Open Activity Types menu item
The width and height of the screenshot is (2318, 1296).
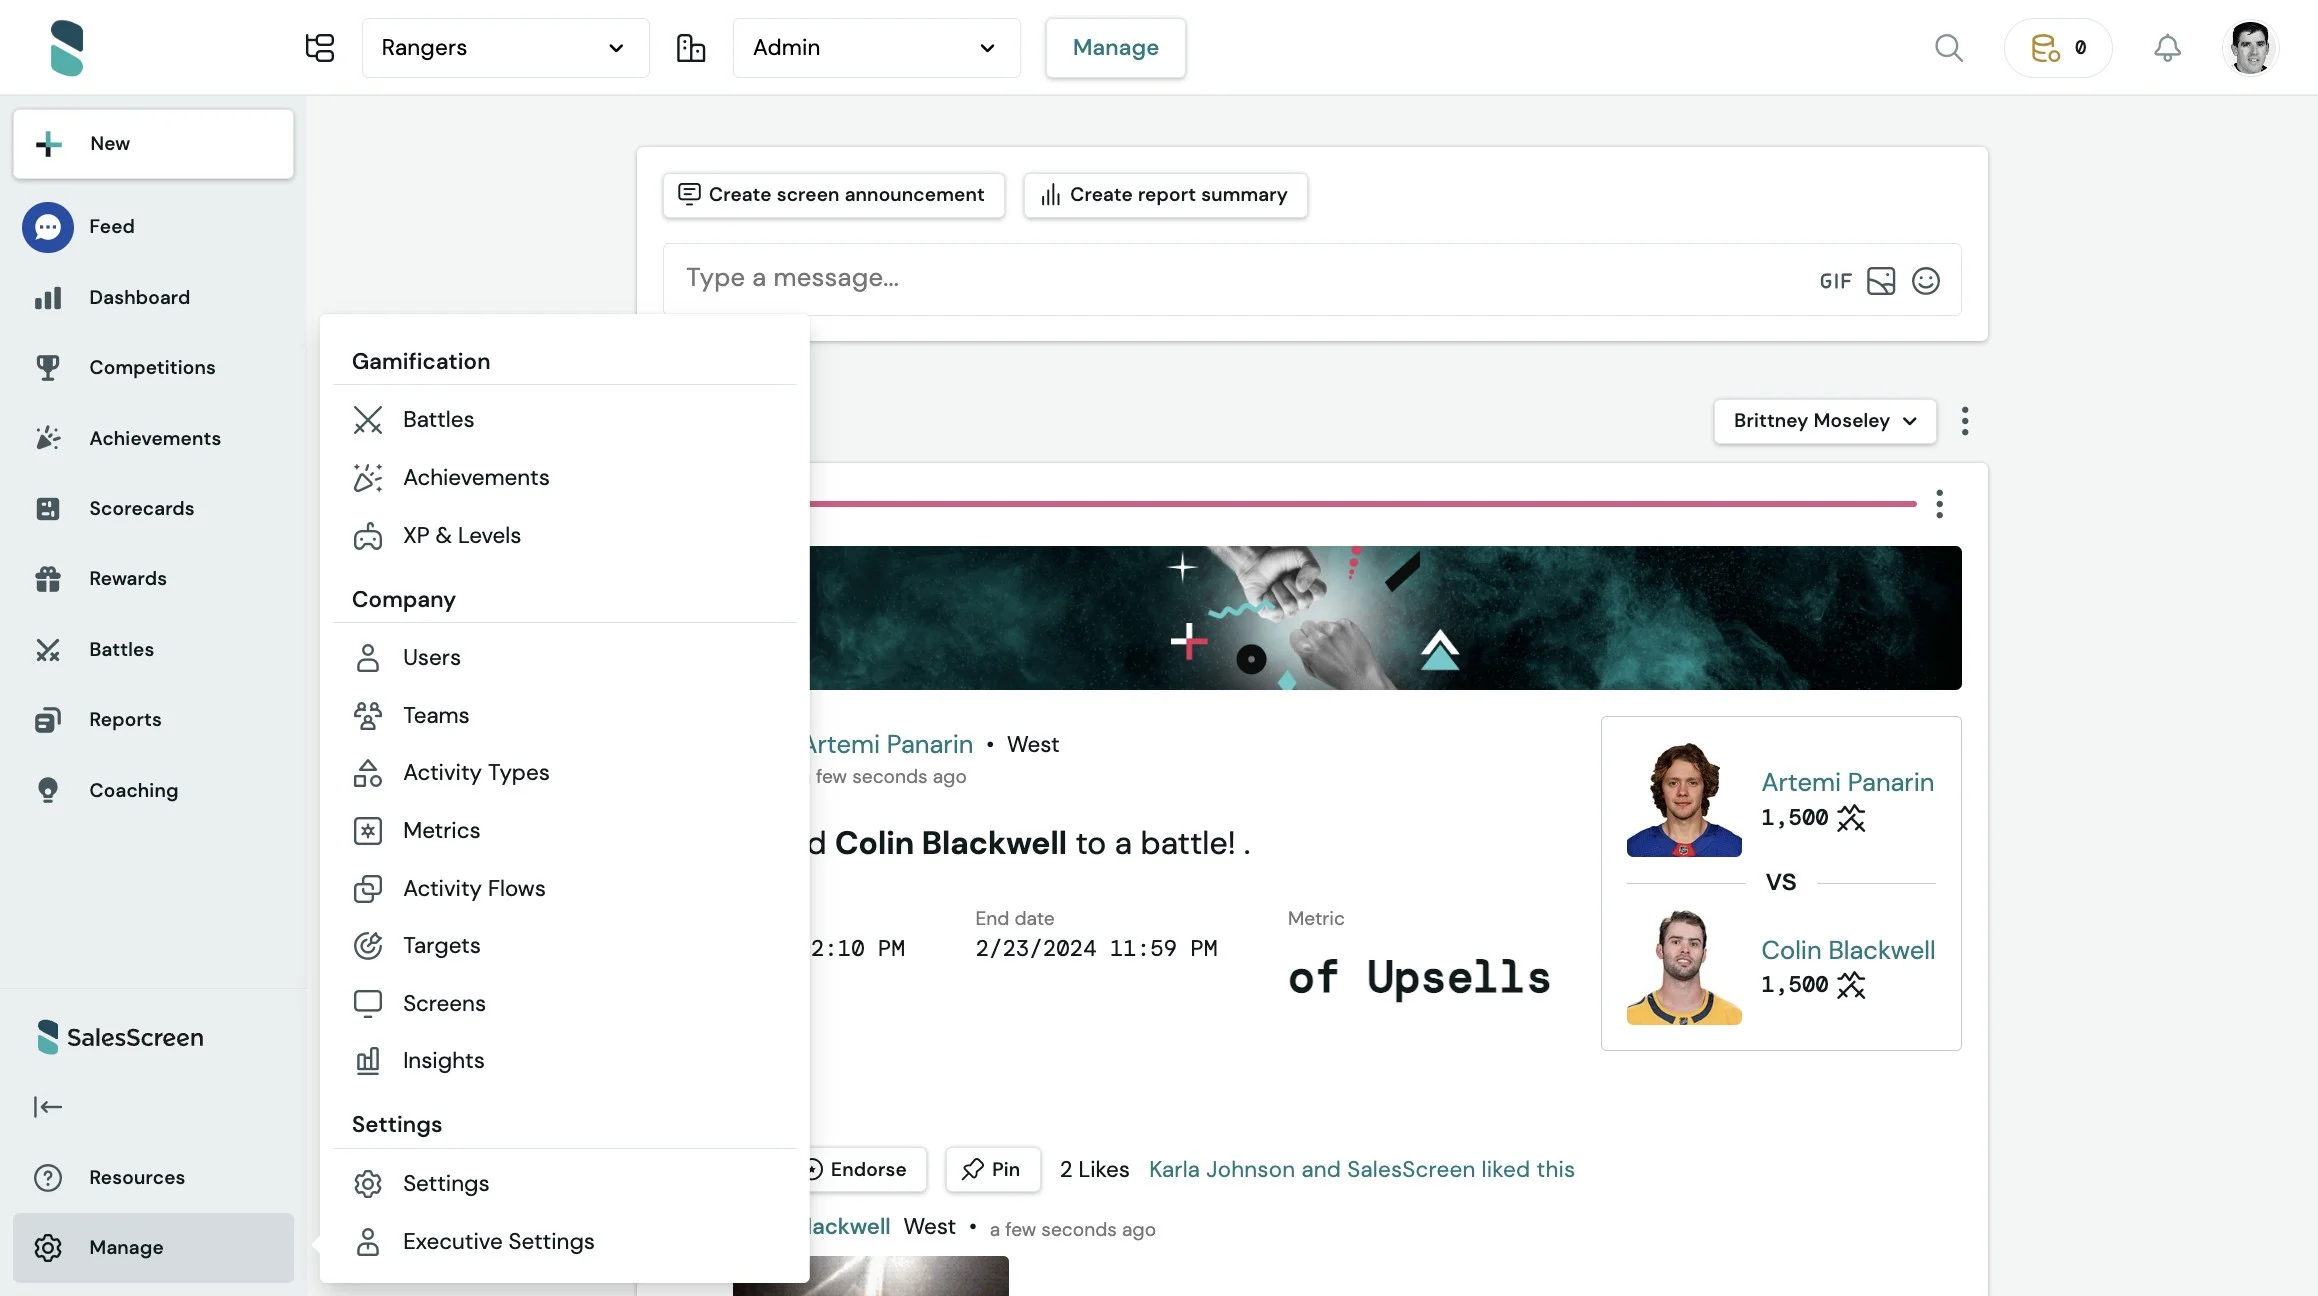(x=565, y=773)
